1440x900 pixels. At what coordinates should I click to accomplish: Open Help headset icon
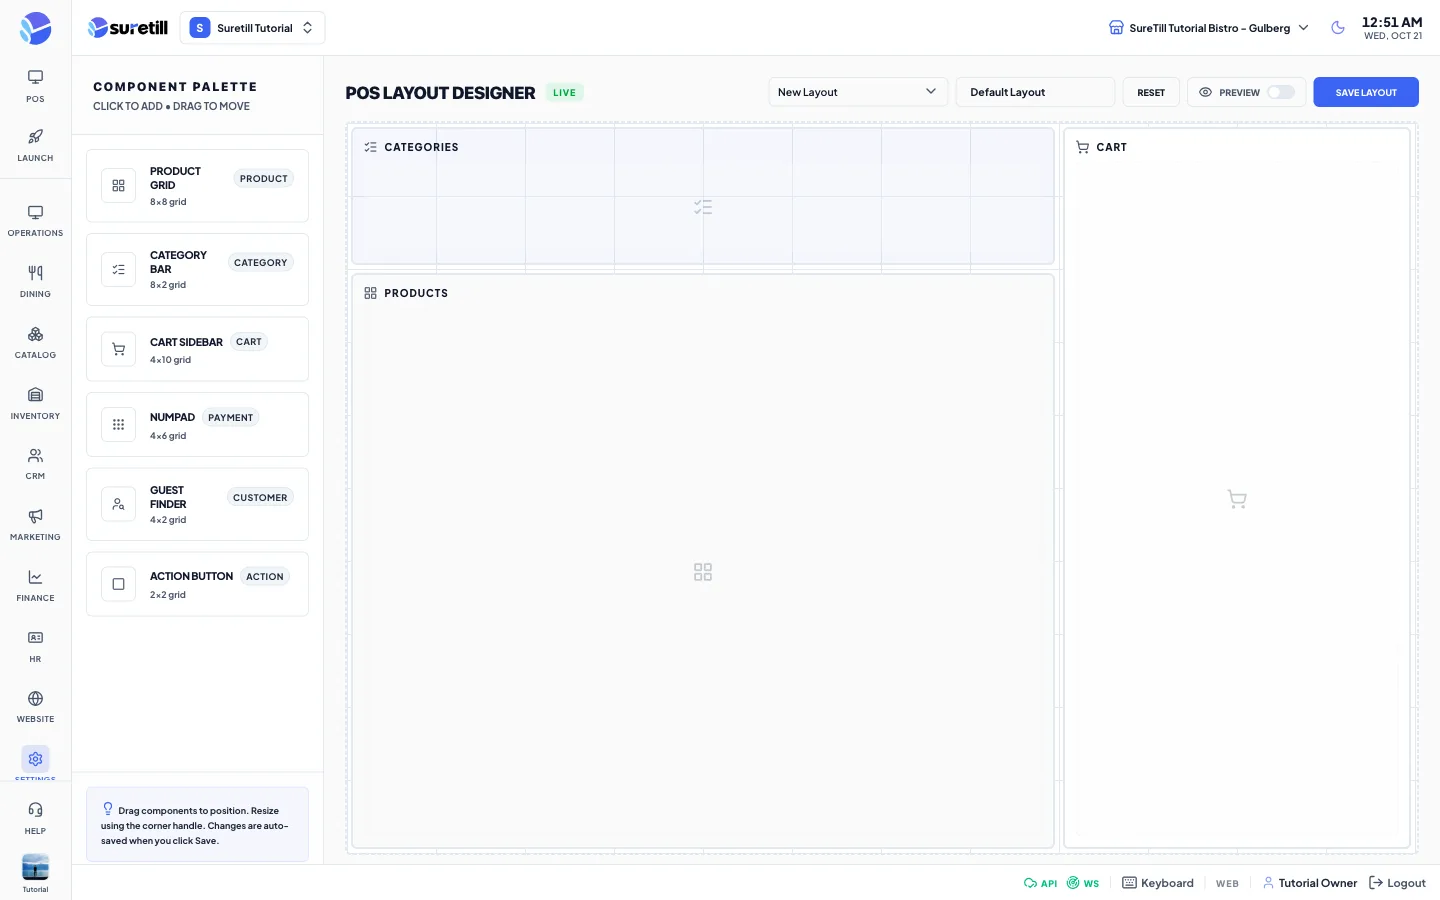(x=35, y=810)
